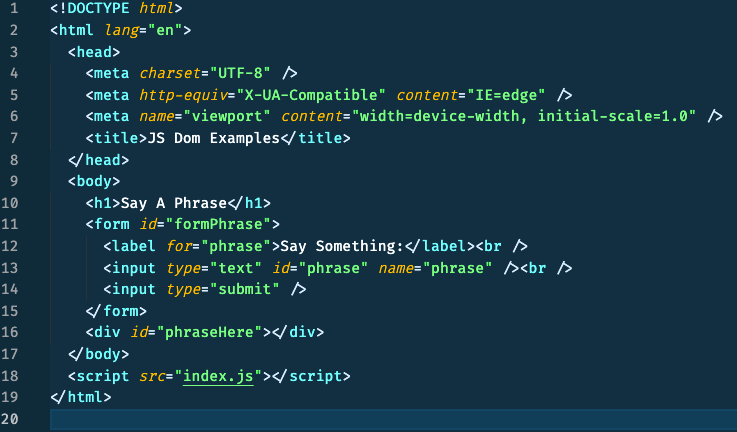
Task: Click the "en" attribute value
Action: pyautogui.click(x=165, y=31)
